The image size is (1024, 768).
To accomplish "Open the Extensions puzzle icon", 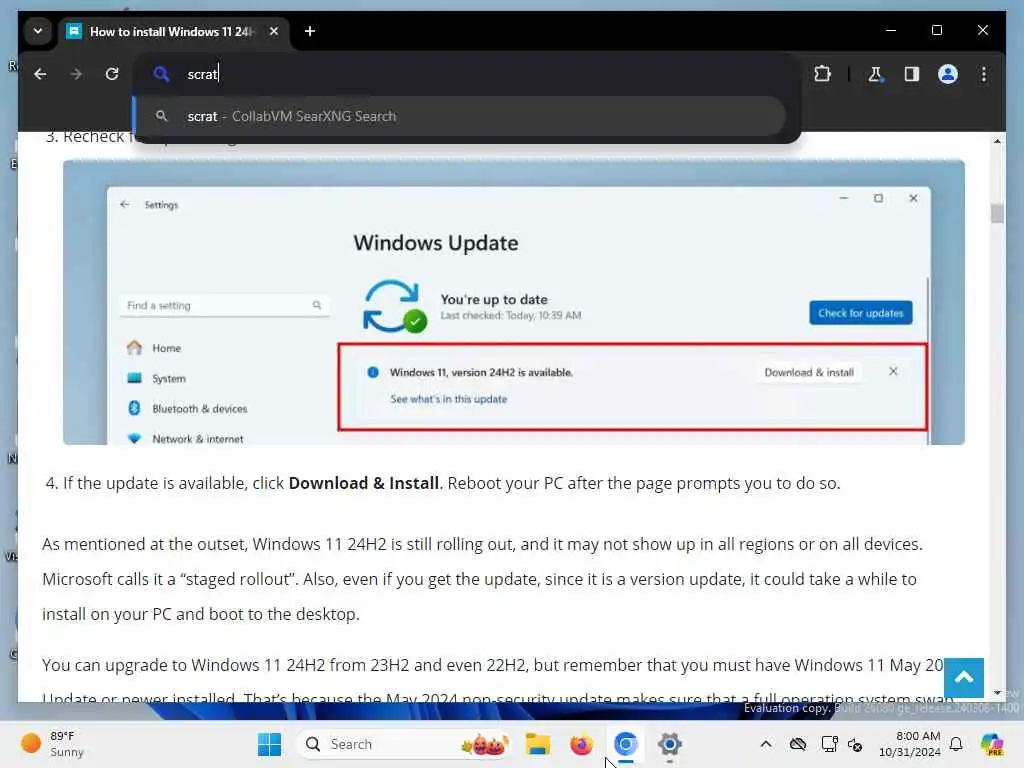I will (823, 74).
